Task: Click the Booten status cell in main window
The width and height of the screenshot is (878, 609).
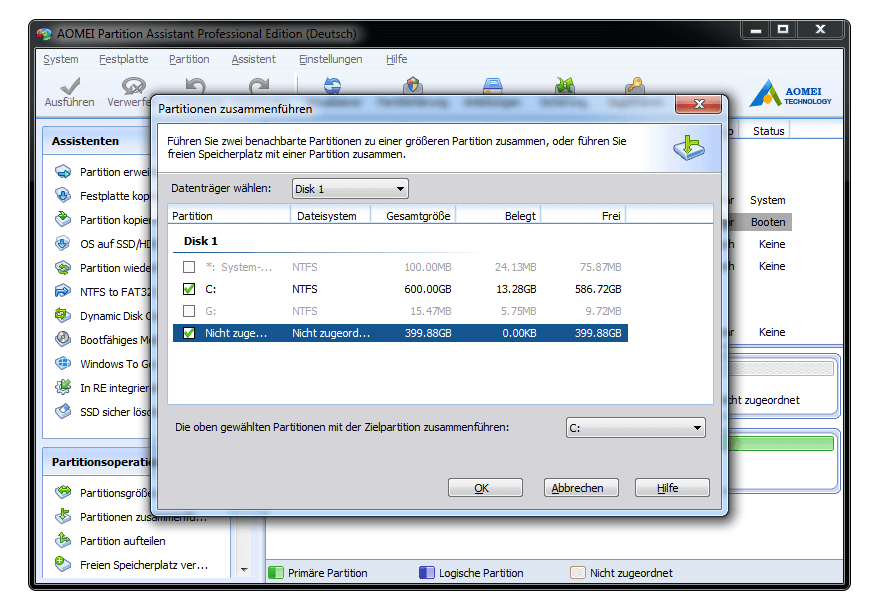Action: (x=768, y=222)
